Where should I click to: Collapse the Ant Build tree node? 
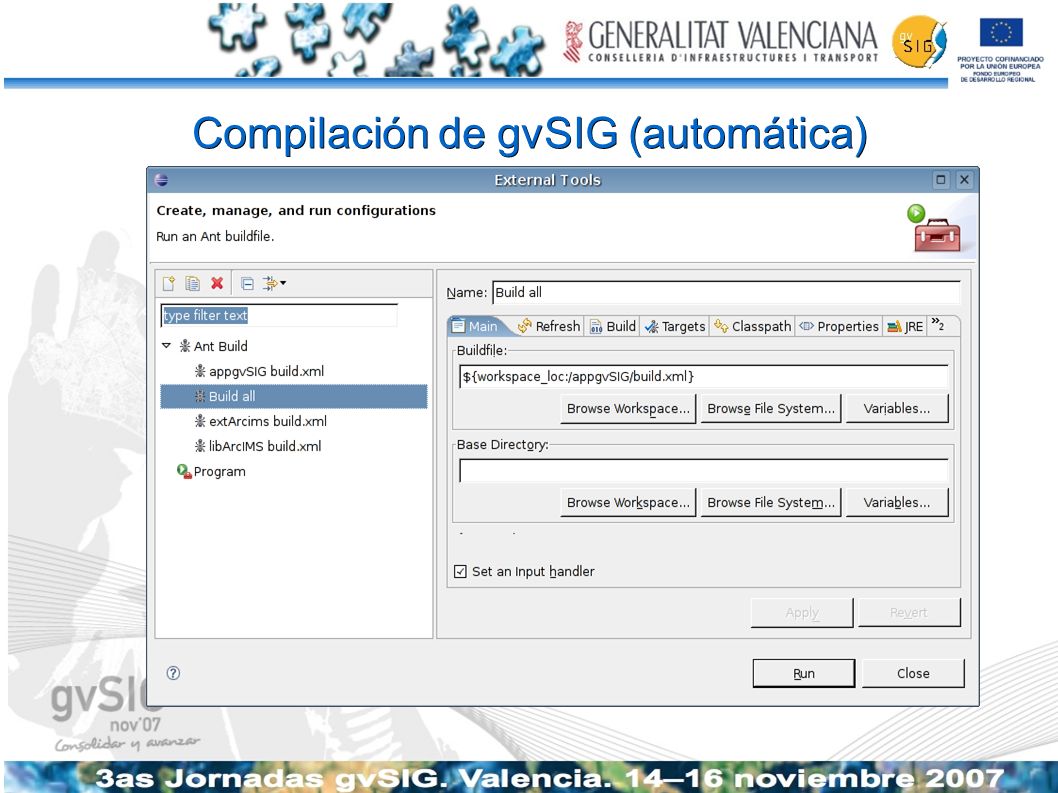click(x=166, y=346)
